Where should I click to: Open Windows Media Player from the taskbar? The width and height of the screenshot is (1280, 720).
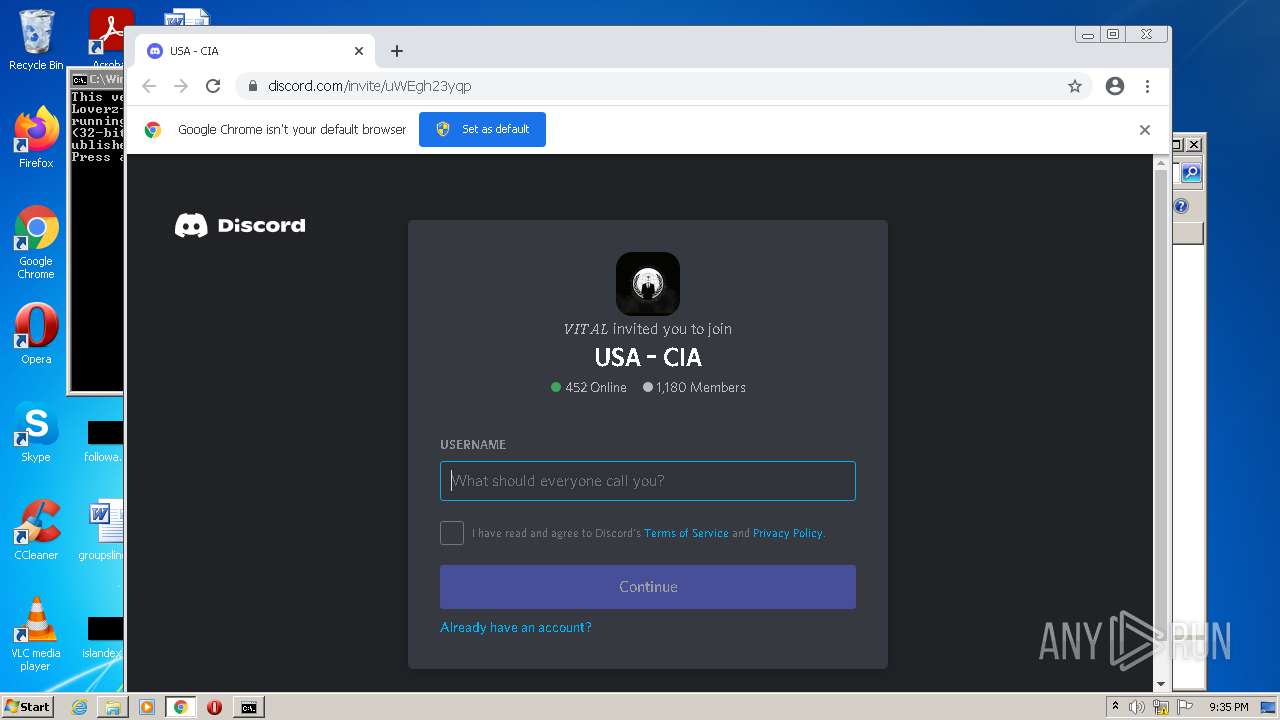[x=147, y=707]
